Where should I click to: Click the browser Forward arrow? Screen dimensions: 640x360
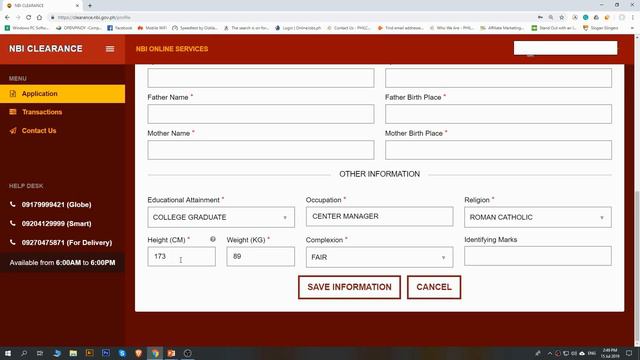click(18, 17)
